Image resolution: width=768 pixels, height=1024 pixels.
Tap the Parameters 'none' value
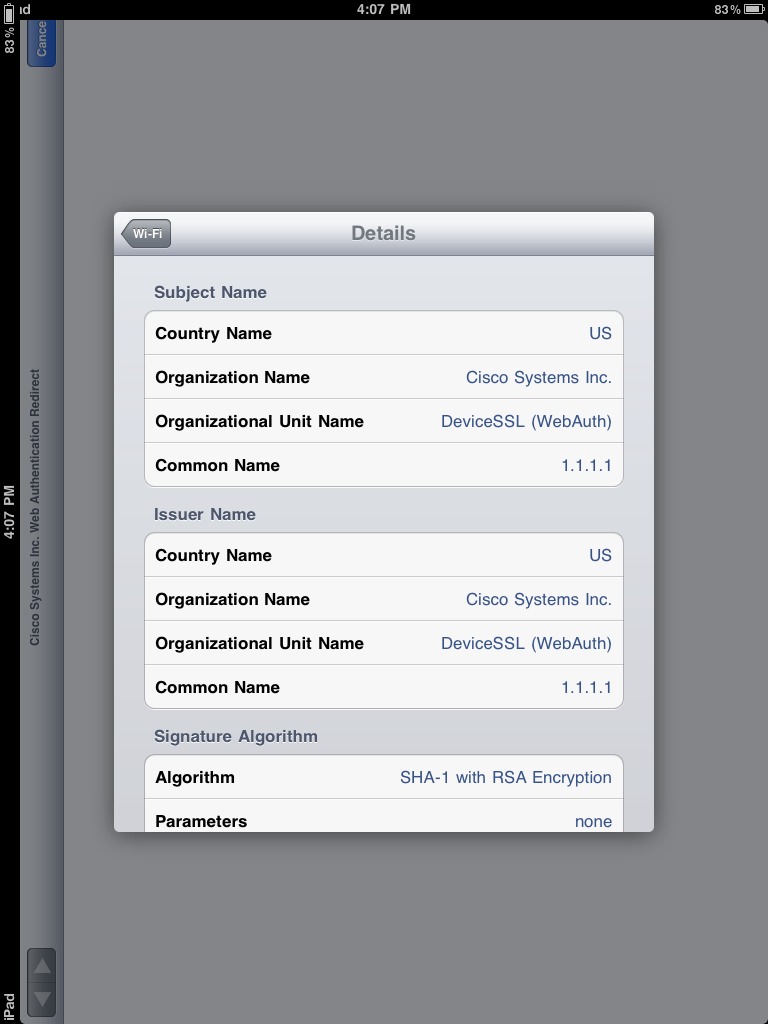pos(593,821)
